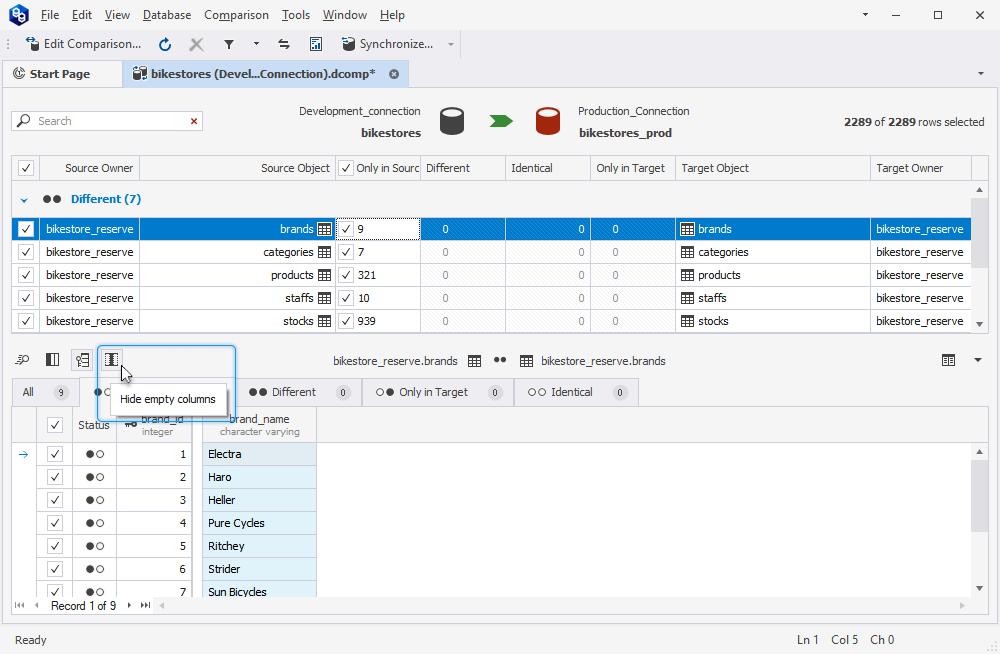Switch to the Start Page tab

[61, 74]
